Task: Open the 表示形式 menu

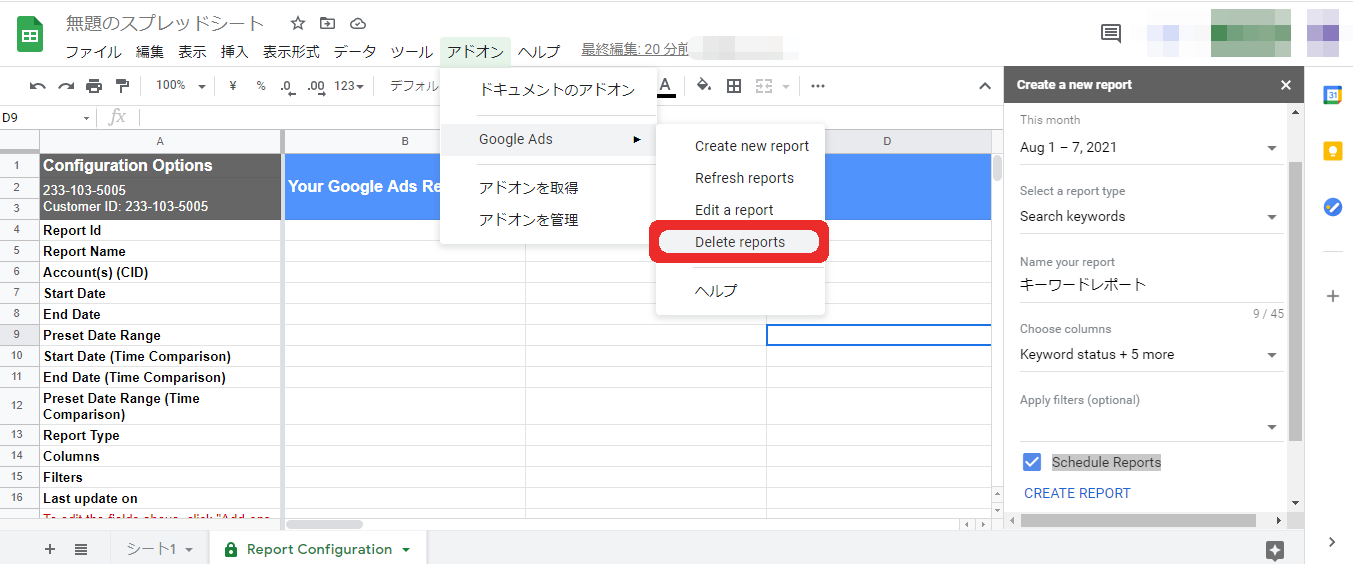Action: 291,52
